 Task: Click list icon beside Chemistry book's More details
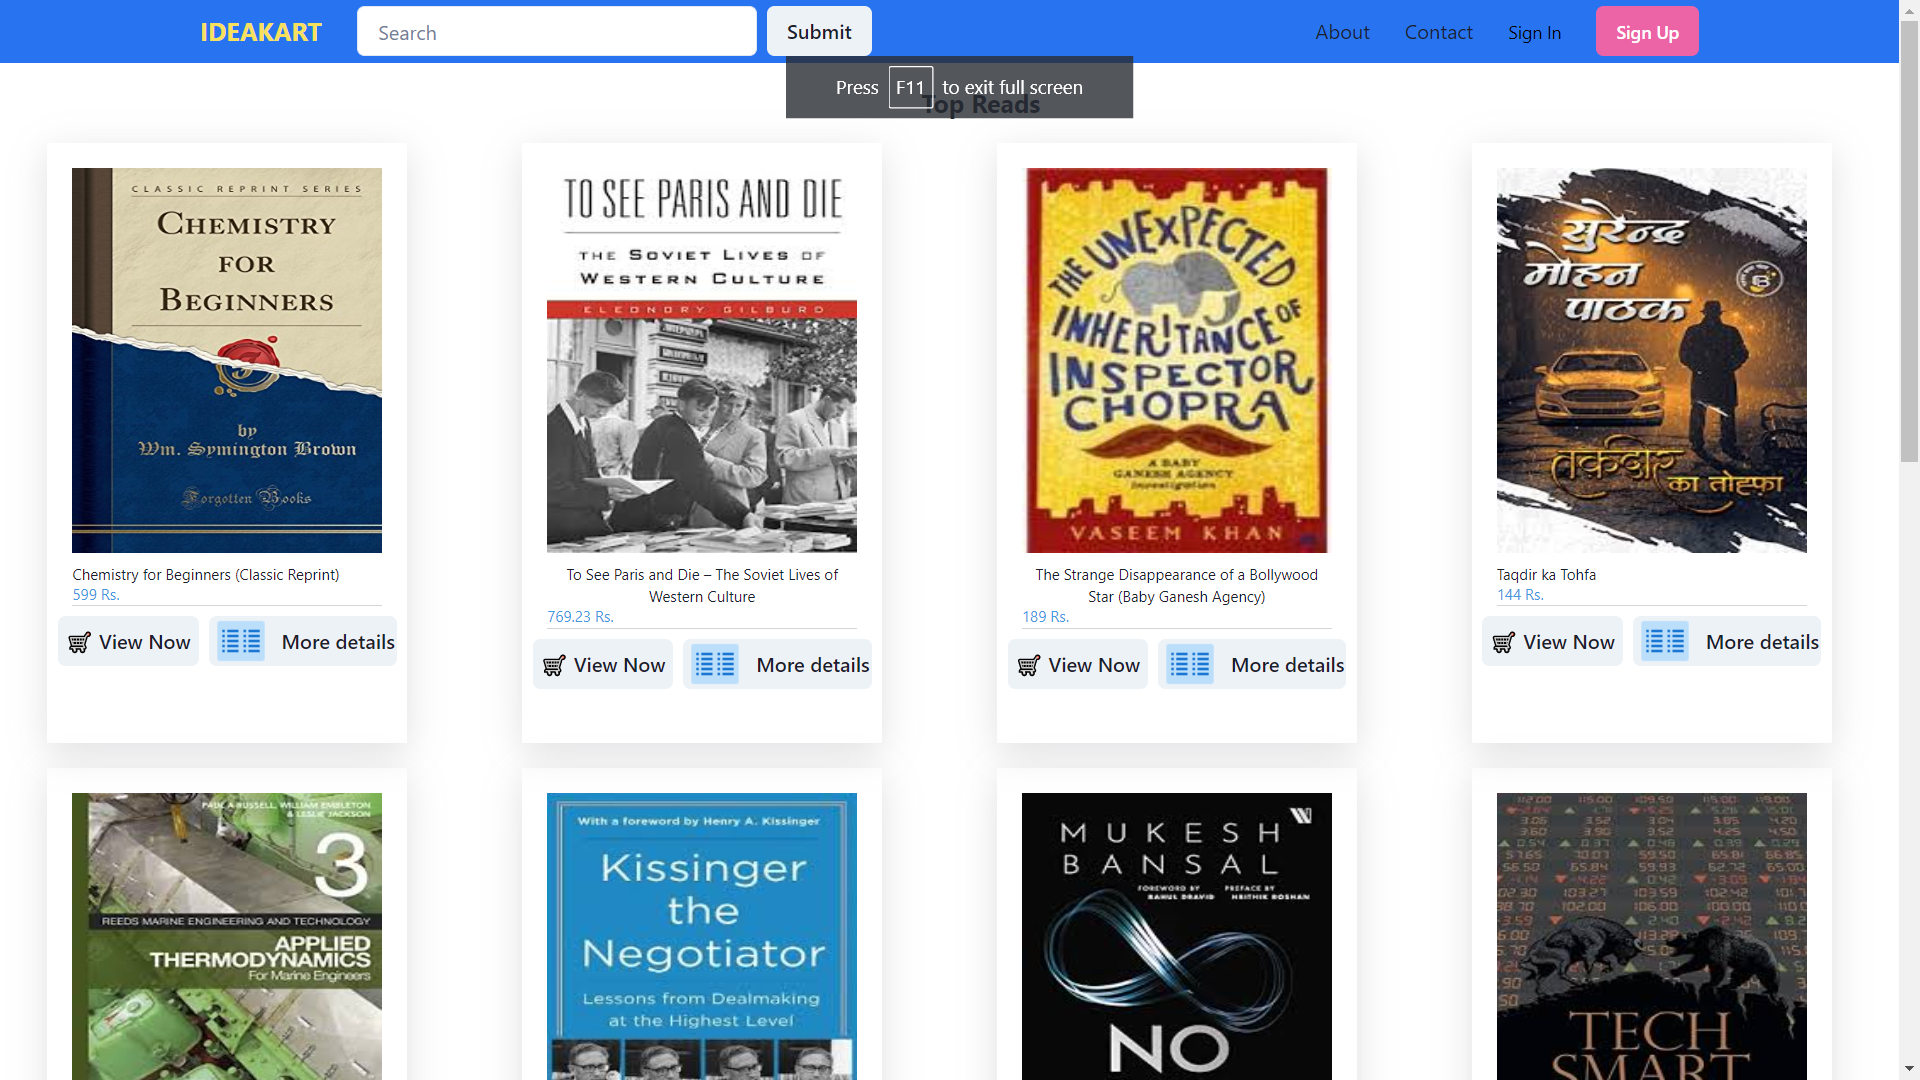click(241, 642)
